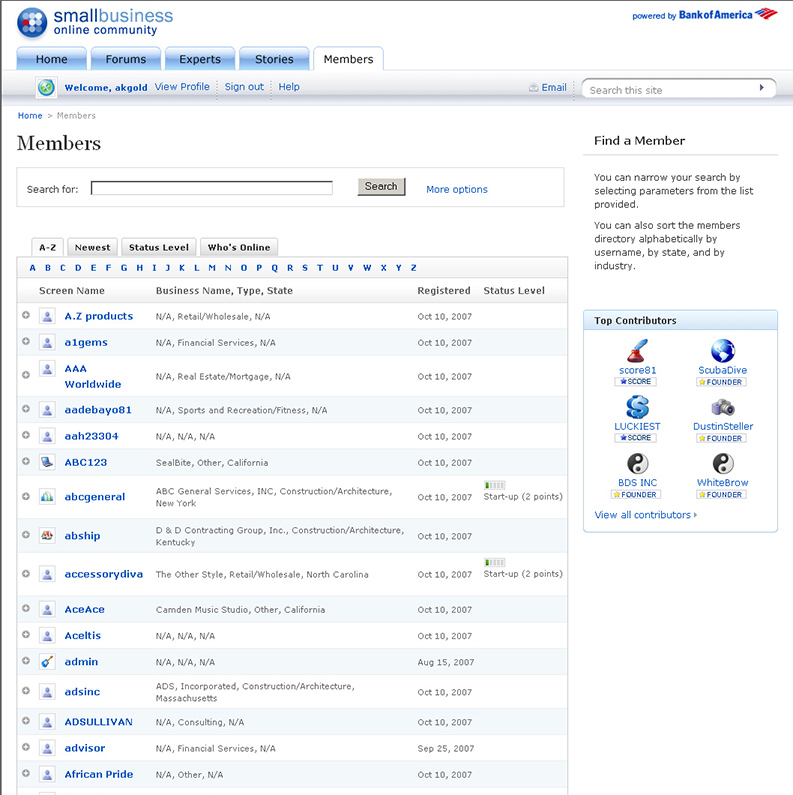Screen dimensions: 793x795
Task: Open the More options link
Action: 456,189
